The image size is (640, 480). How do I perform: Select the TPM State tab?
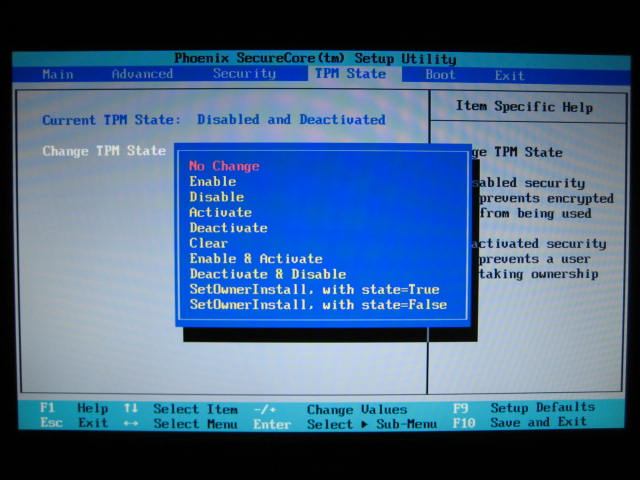pos(350,74)
